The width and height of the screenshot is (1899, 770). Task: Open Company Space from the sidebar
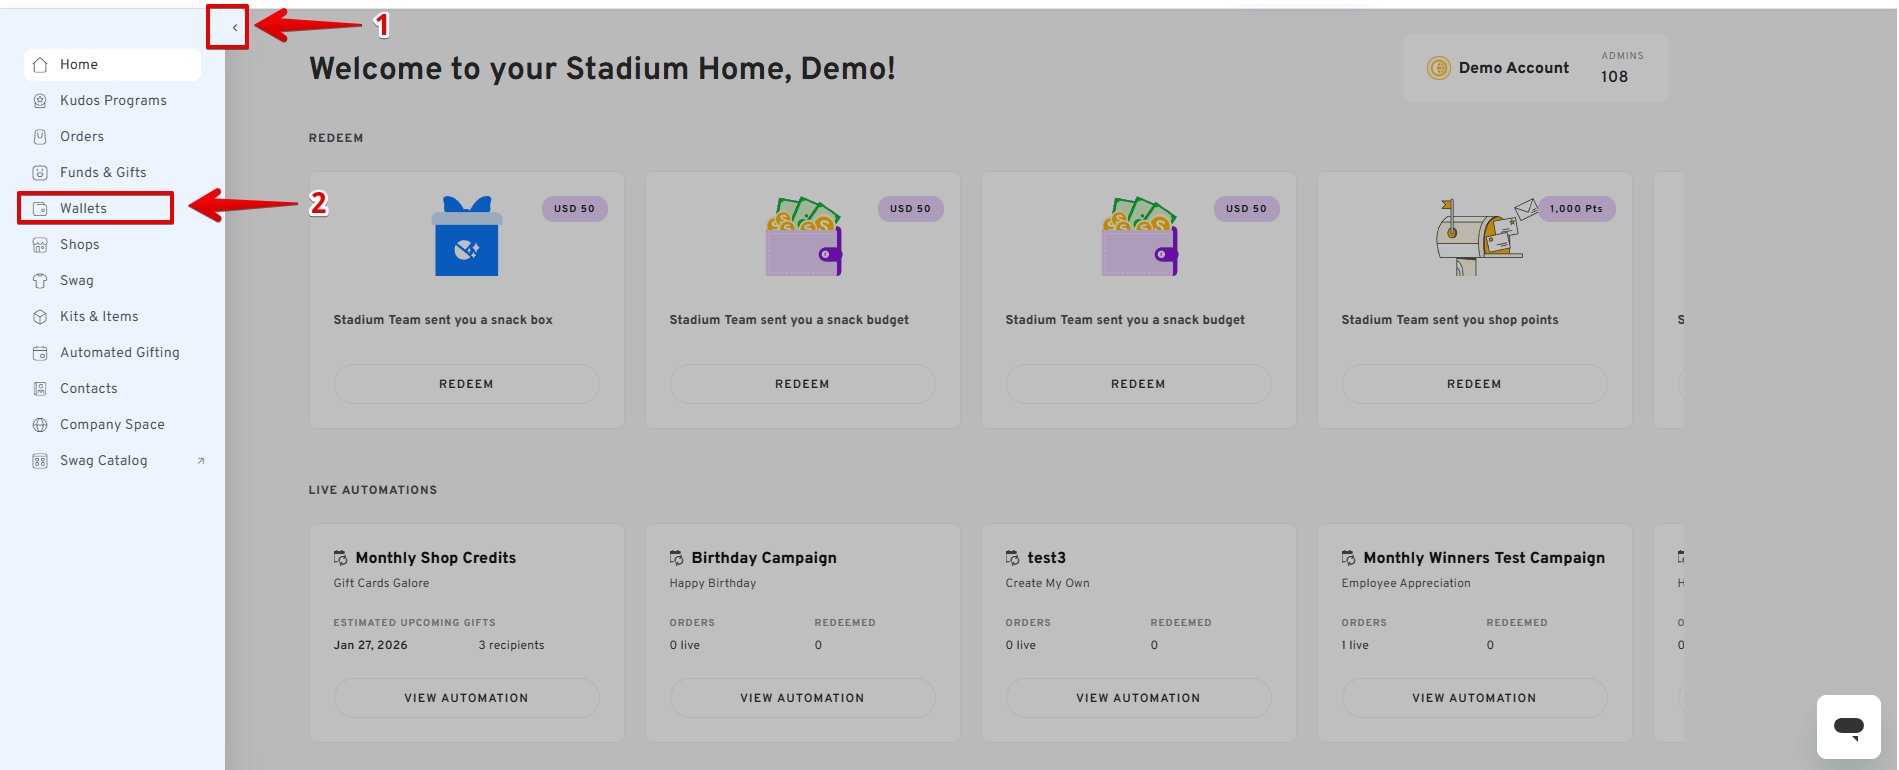(112, 425)
